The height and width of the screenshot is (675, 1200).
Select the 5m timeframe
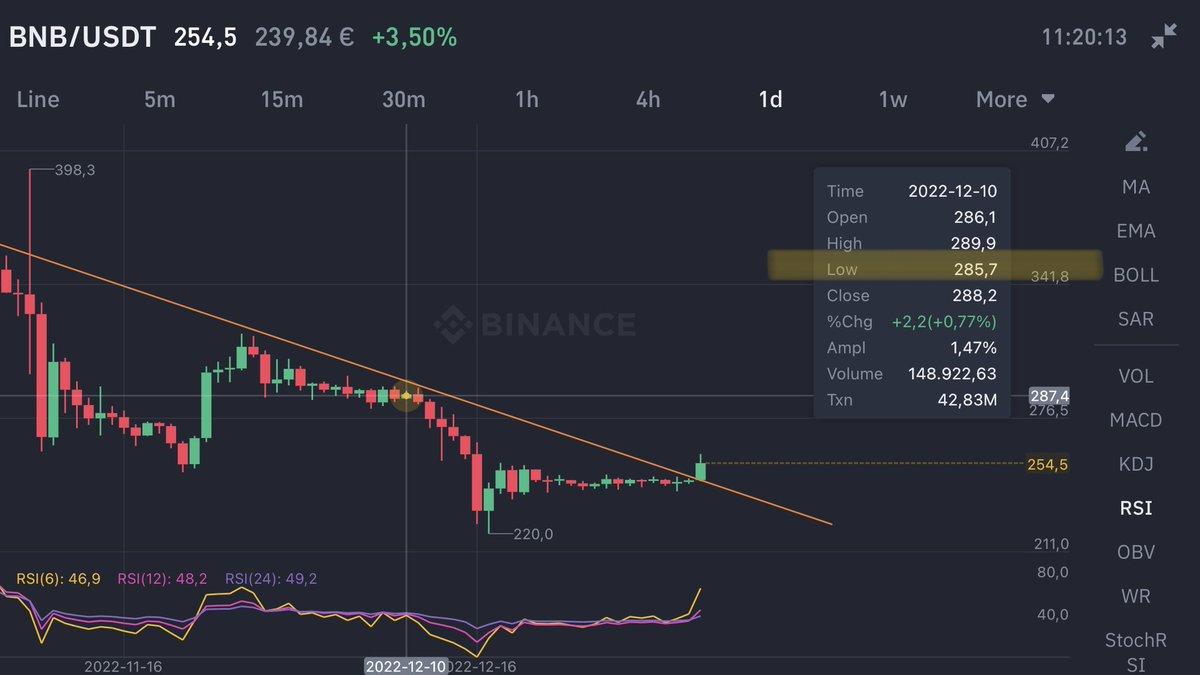[x=159, y=100]
